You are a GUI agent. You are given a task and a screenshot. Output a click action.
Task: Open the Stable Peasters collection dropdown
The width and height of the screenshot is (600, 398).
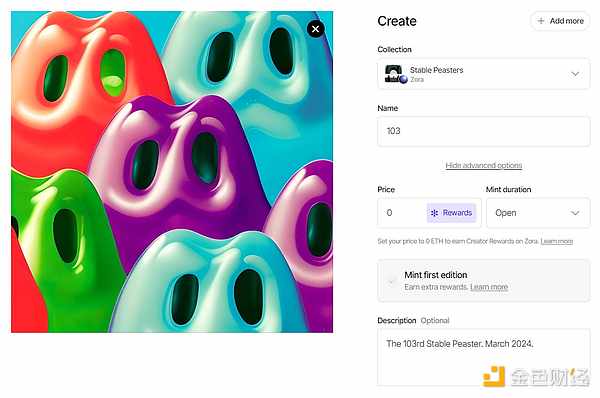(484, 73)
